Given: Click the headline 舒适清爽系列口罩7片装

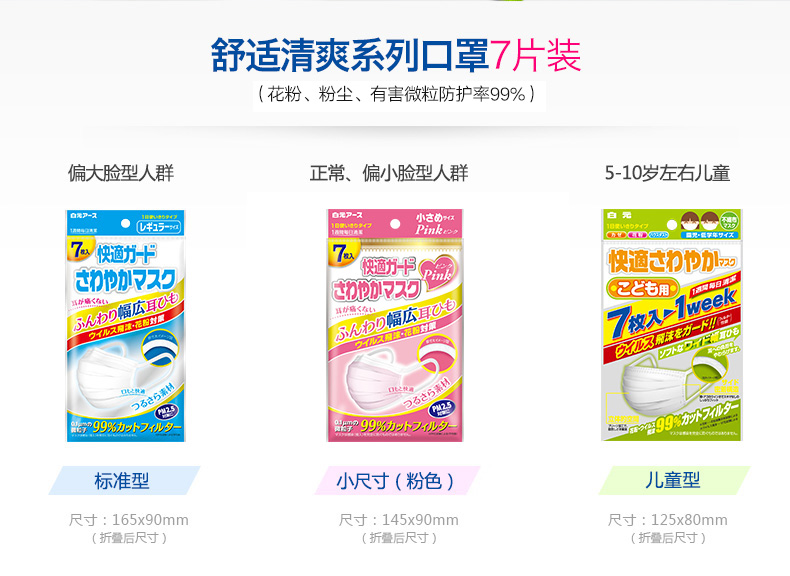Looking at the screenshot, I should click(396, 55).
